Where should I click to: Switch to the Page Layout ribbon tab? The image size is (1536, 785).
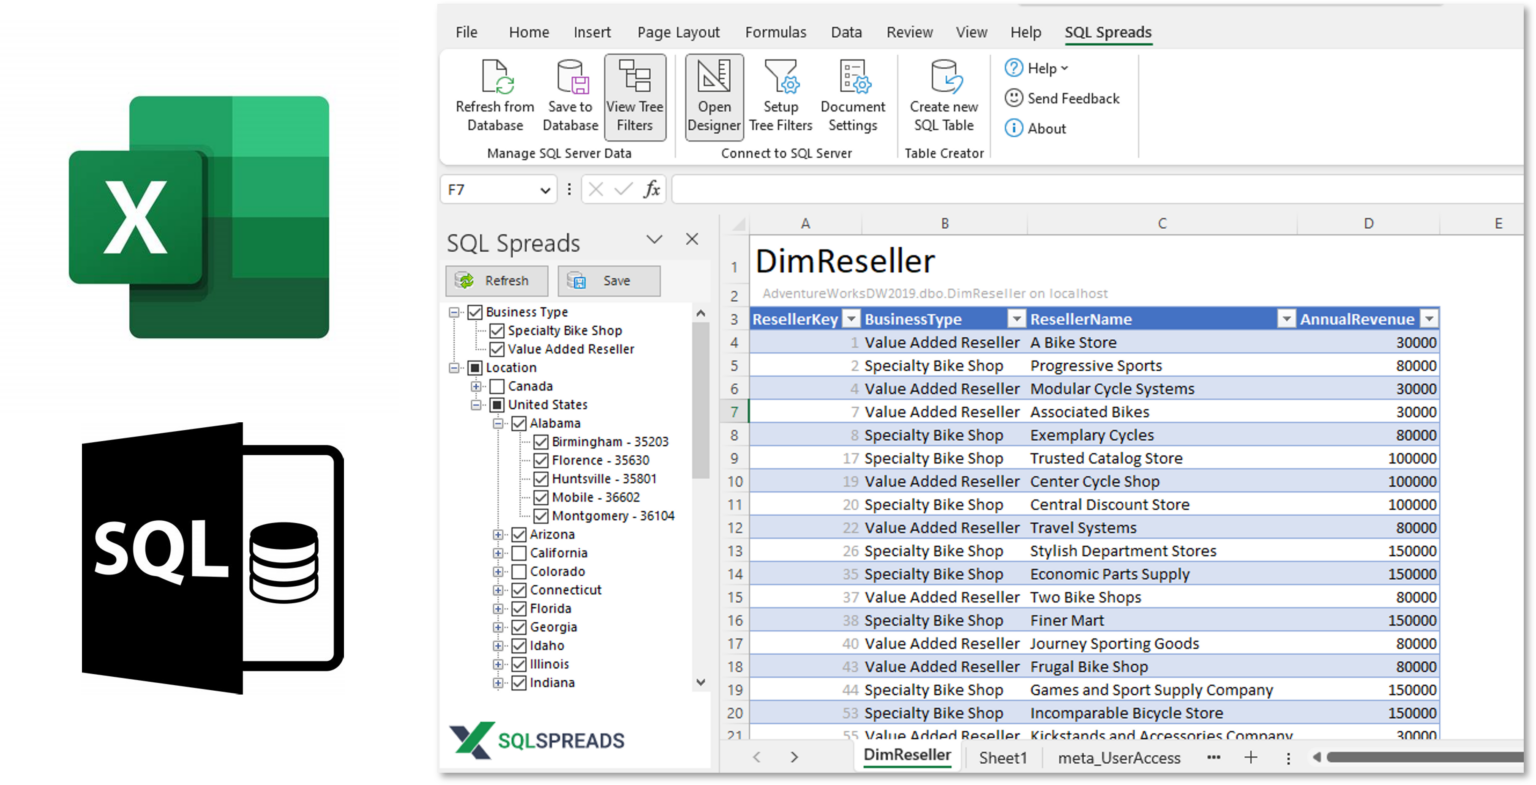click(678, 32)
